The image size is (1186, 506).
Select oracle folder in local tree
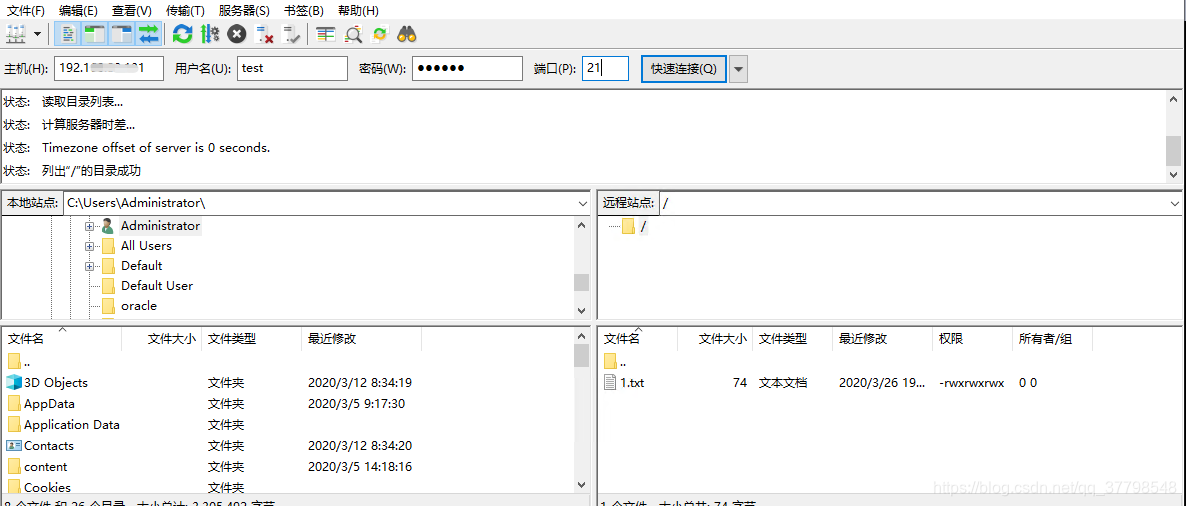138,306
